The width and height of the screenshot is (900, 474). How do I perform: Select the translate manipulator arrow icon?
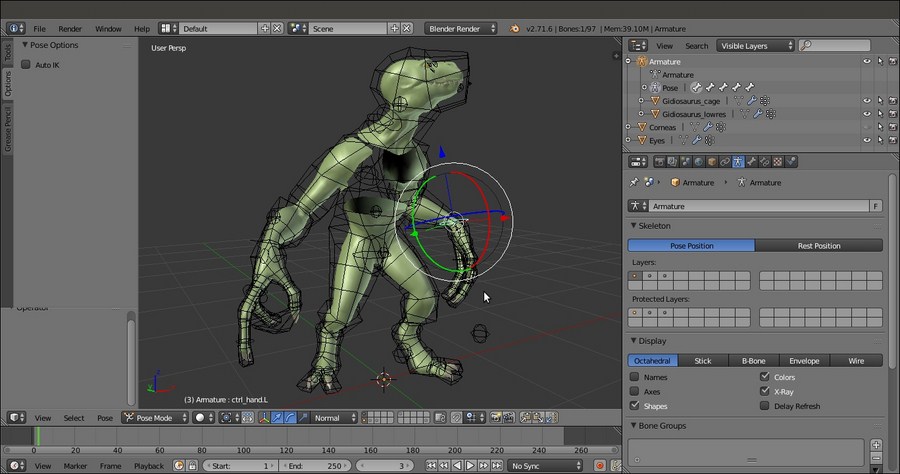click(277, 418)
